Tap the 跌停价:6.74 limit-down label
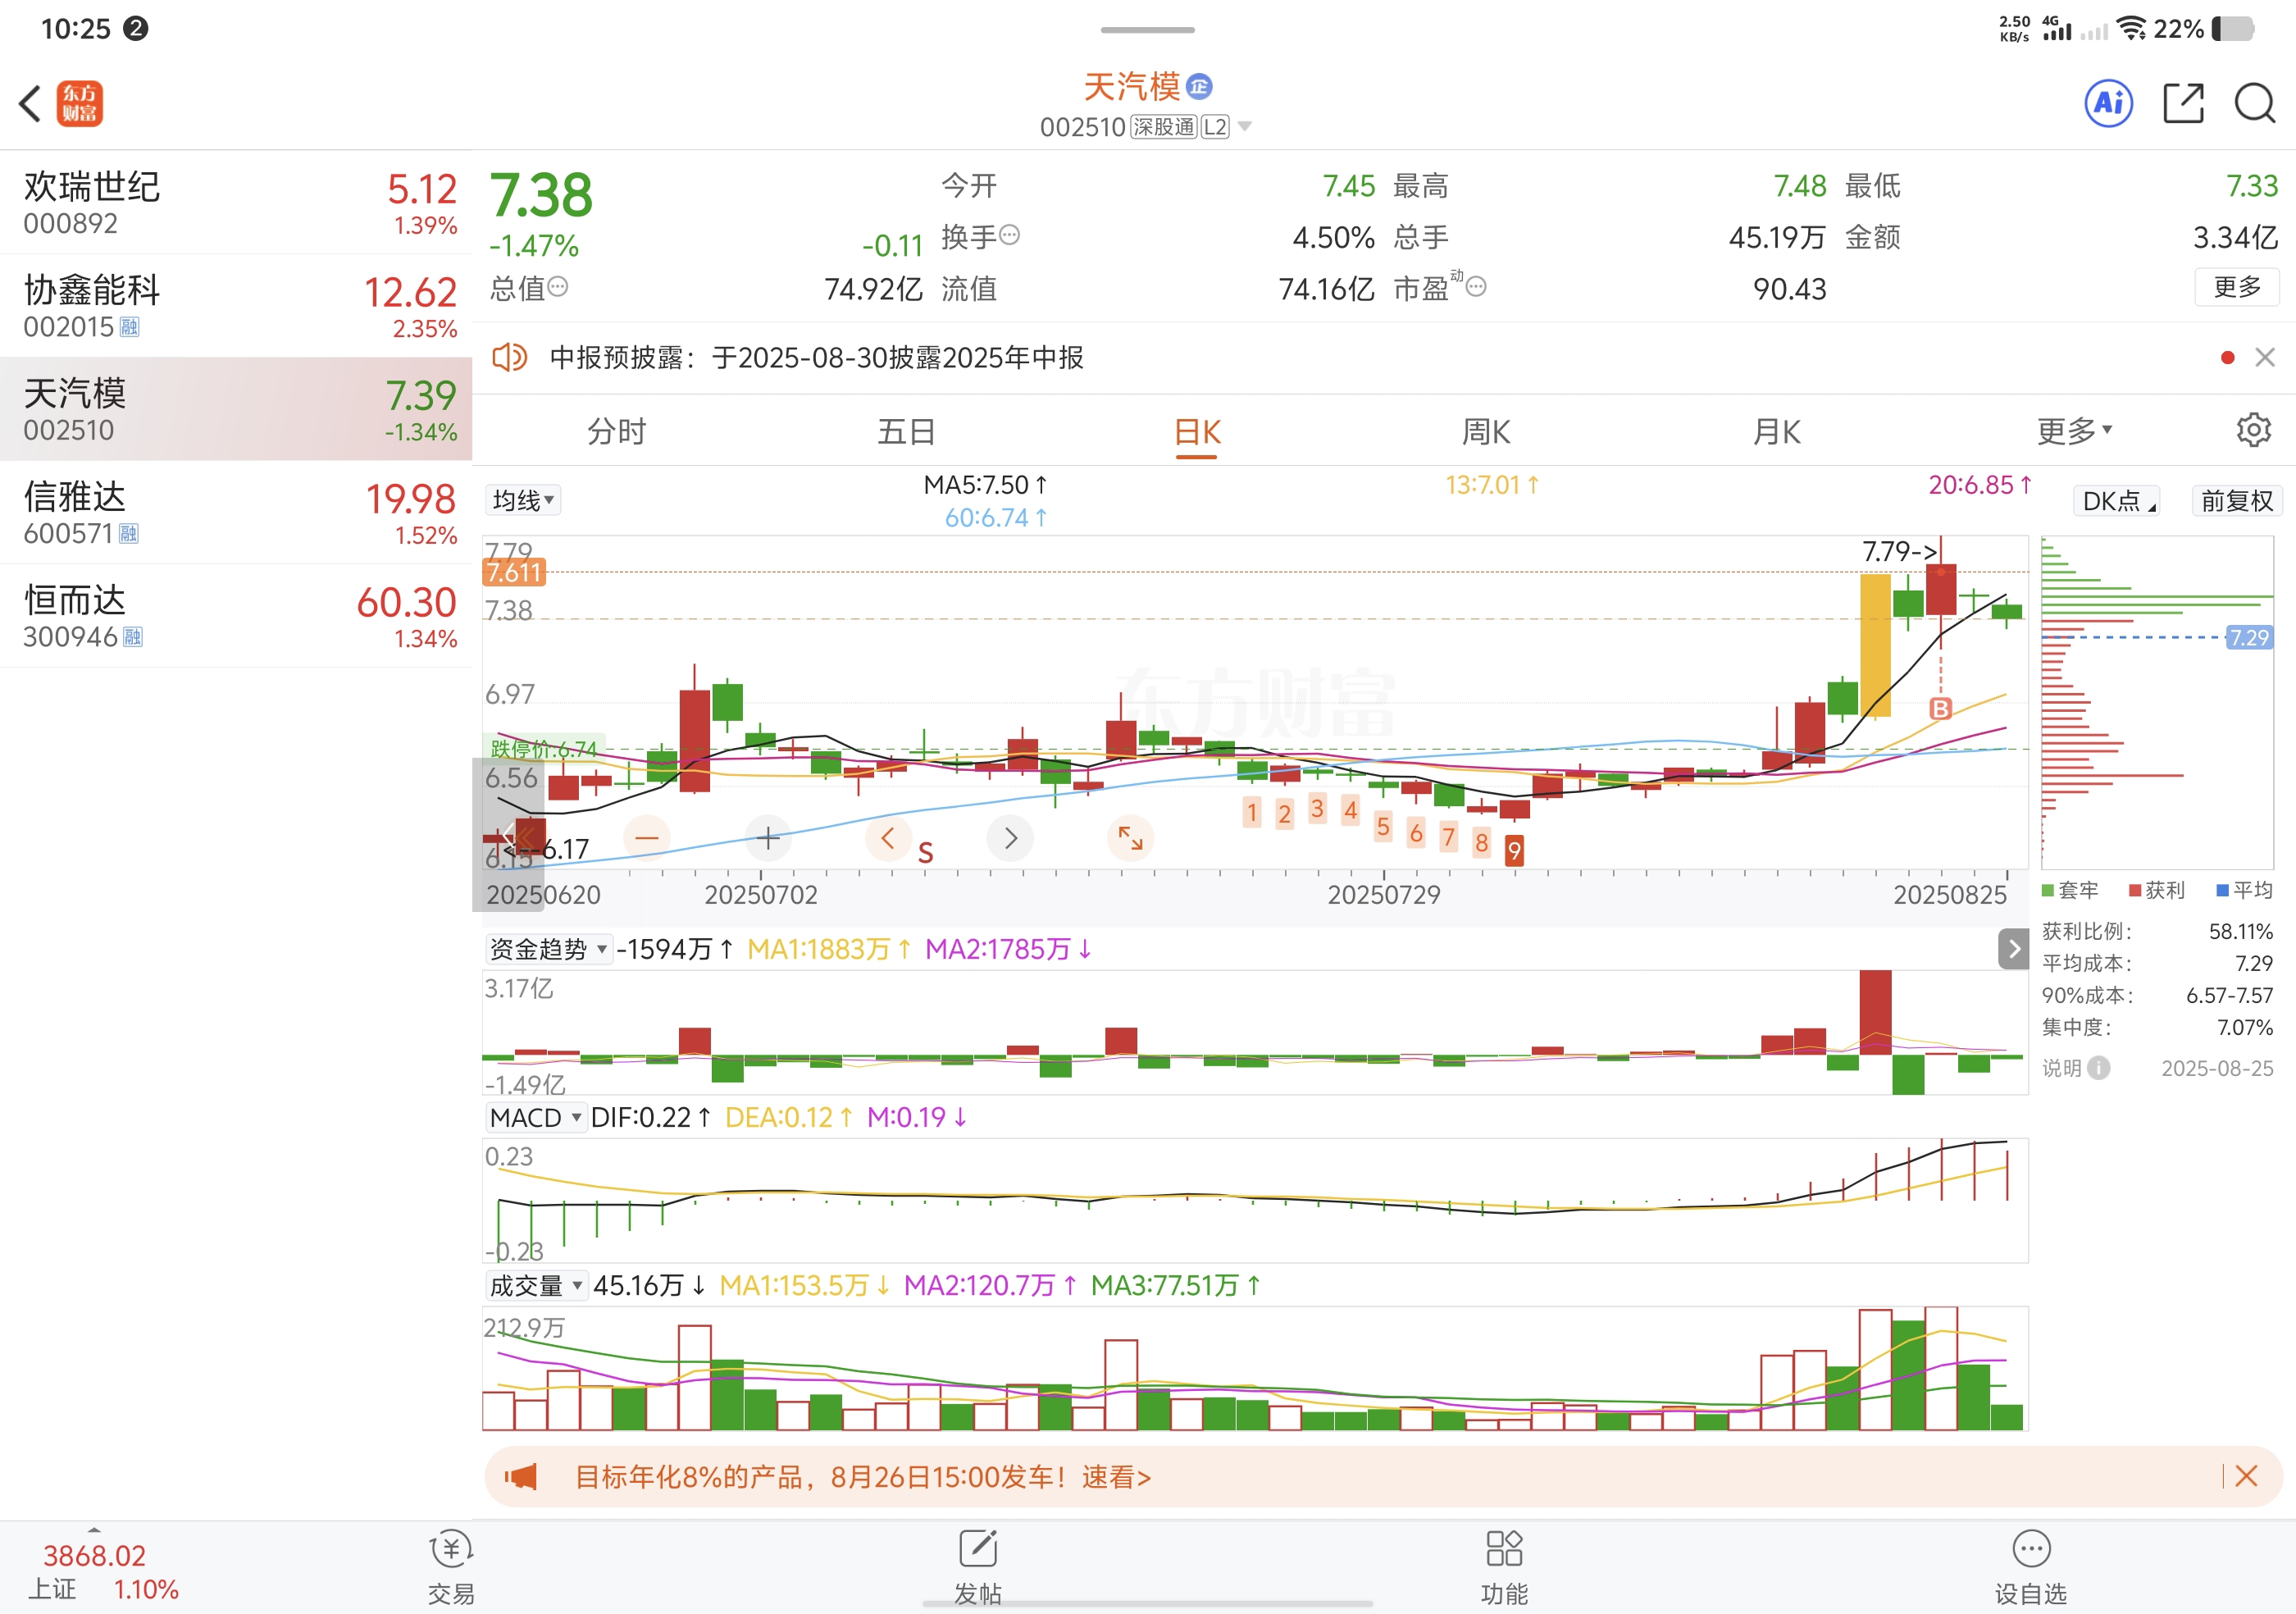This screenshot has width=2296, height=1614. 544,748
